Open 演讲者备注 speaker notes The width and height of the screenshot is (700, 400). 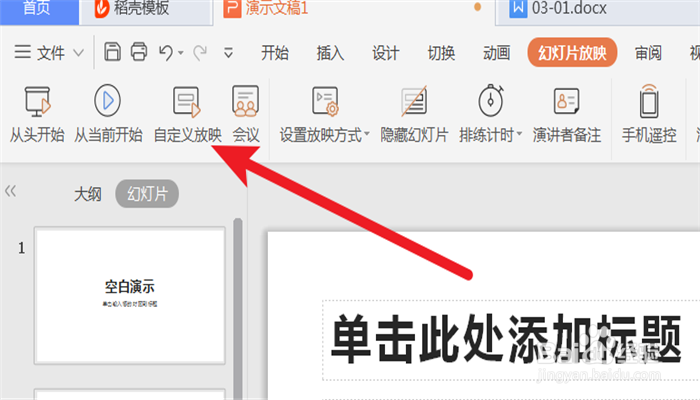567,114
